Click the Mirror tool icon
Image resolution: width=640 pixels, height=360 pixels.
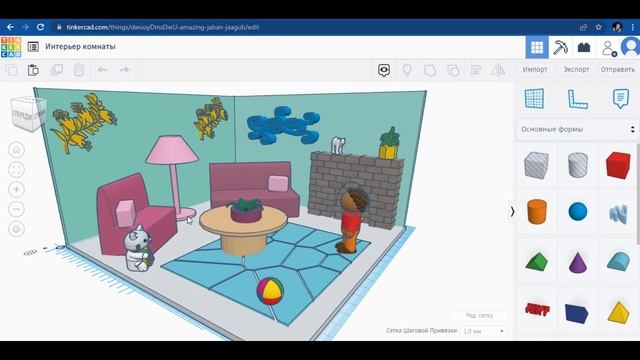pos(498,70)
